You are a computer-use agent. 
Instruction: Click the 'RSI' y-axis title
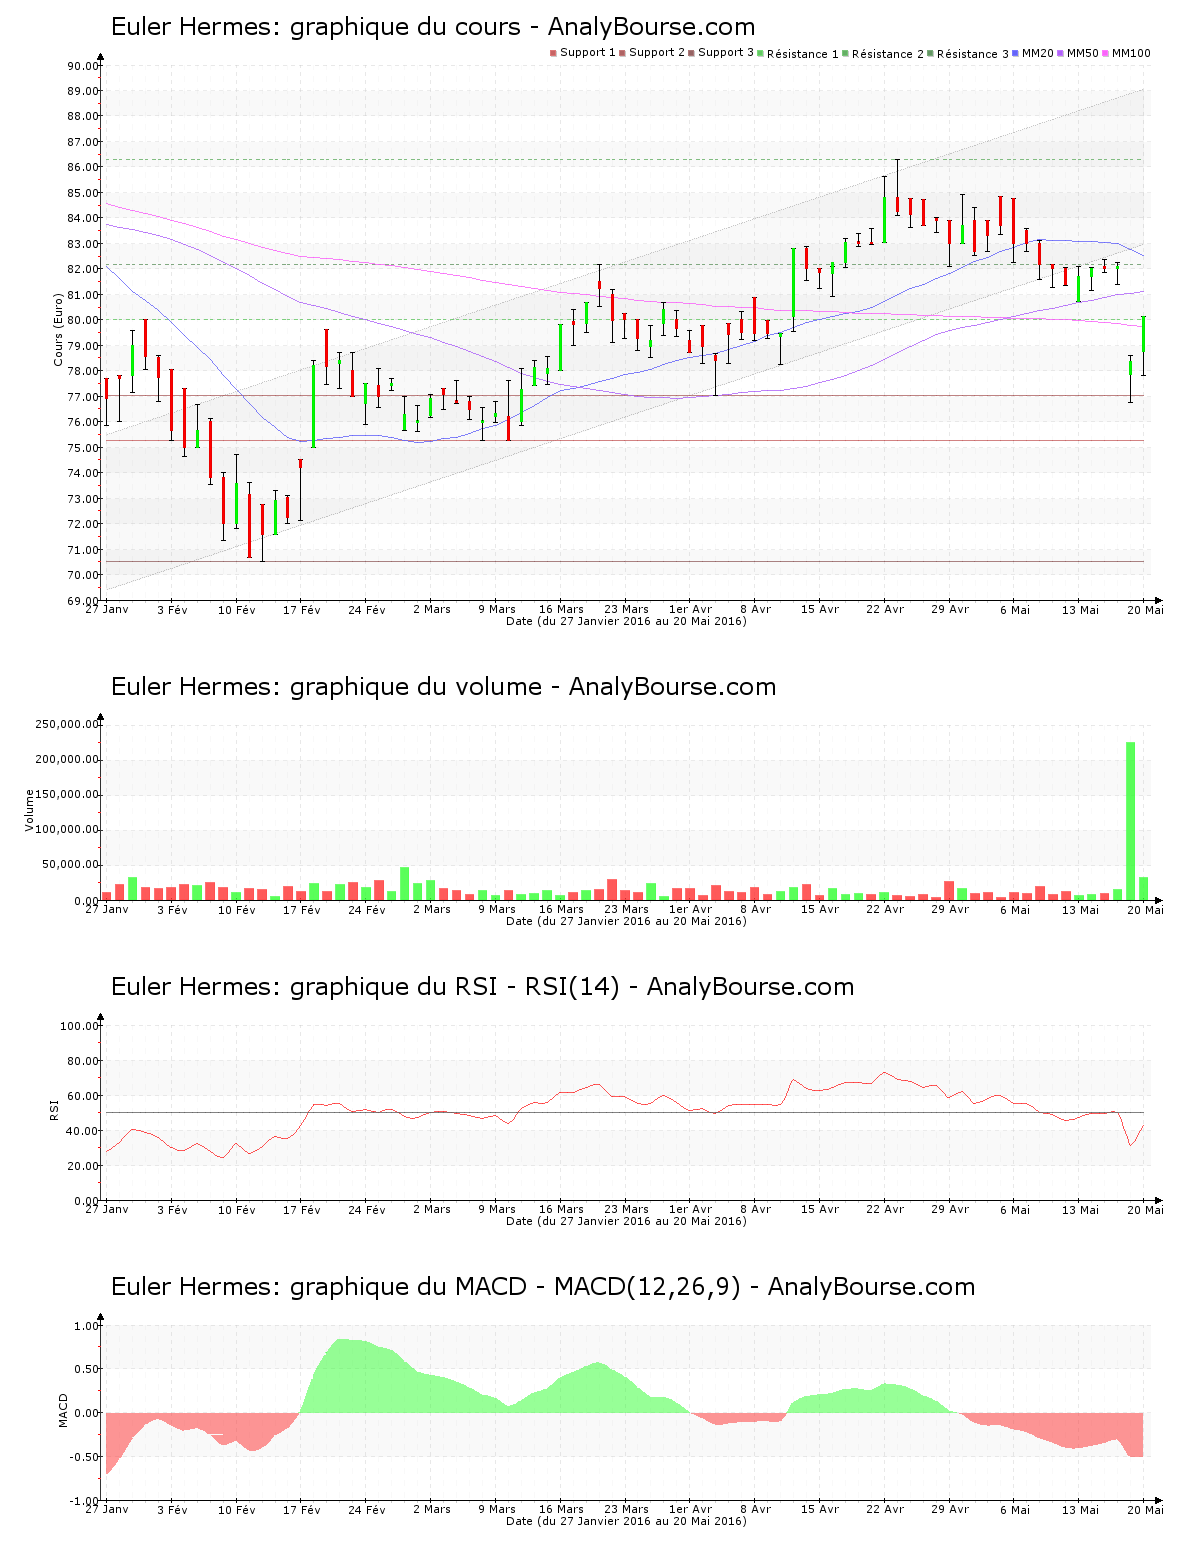pyautogui.click(x=54, y=1109)
